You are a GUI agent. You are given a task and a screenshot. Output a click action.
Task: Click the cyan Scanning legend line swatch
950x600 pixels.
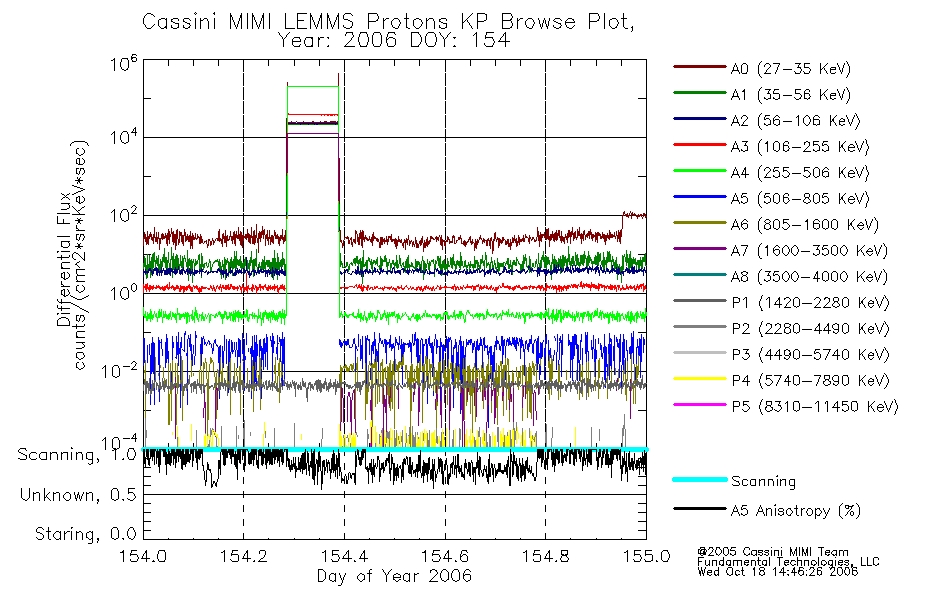pyautogui.click(x=699, y=479)
